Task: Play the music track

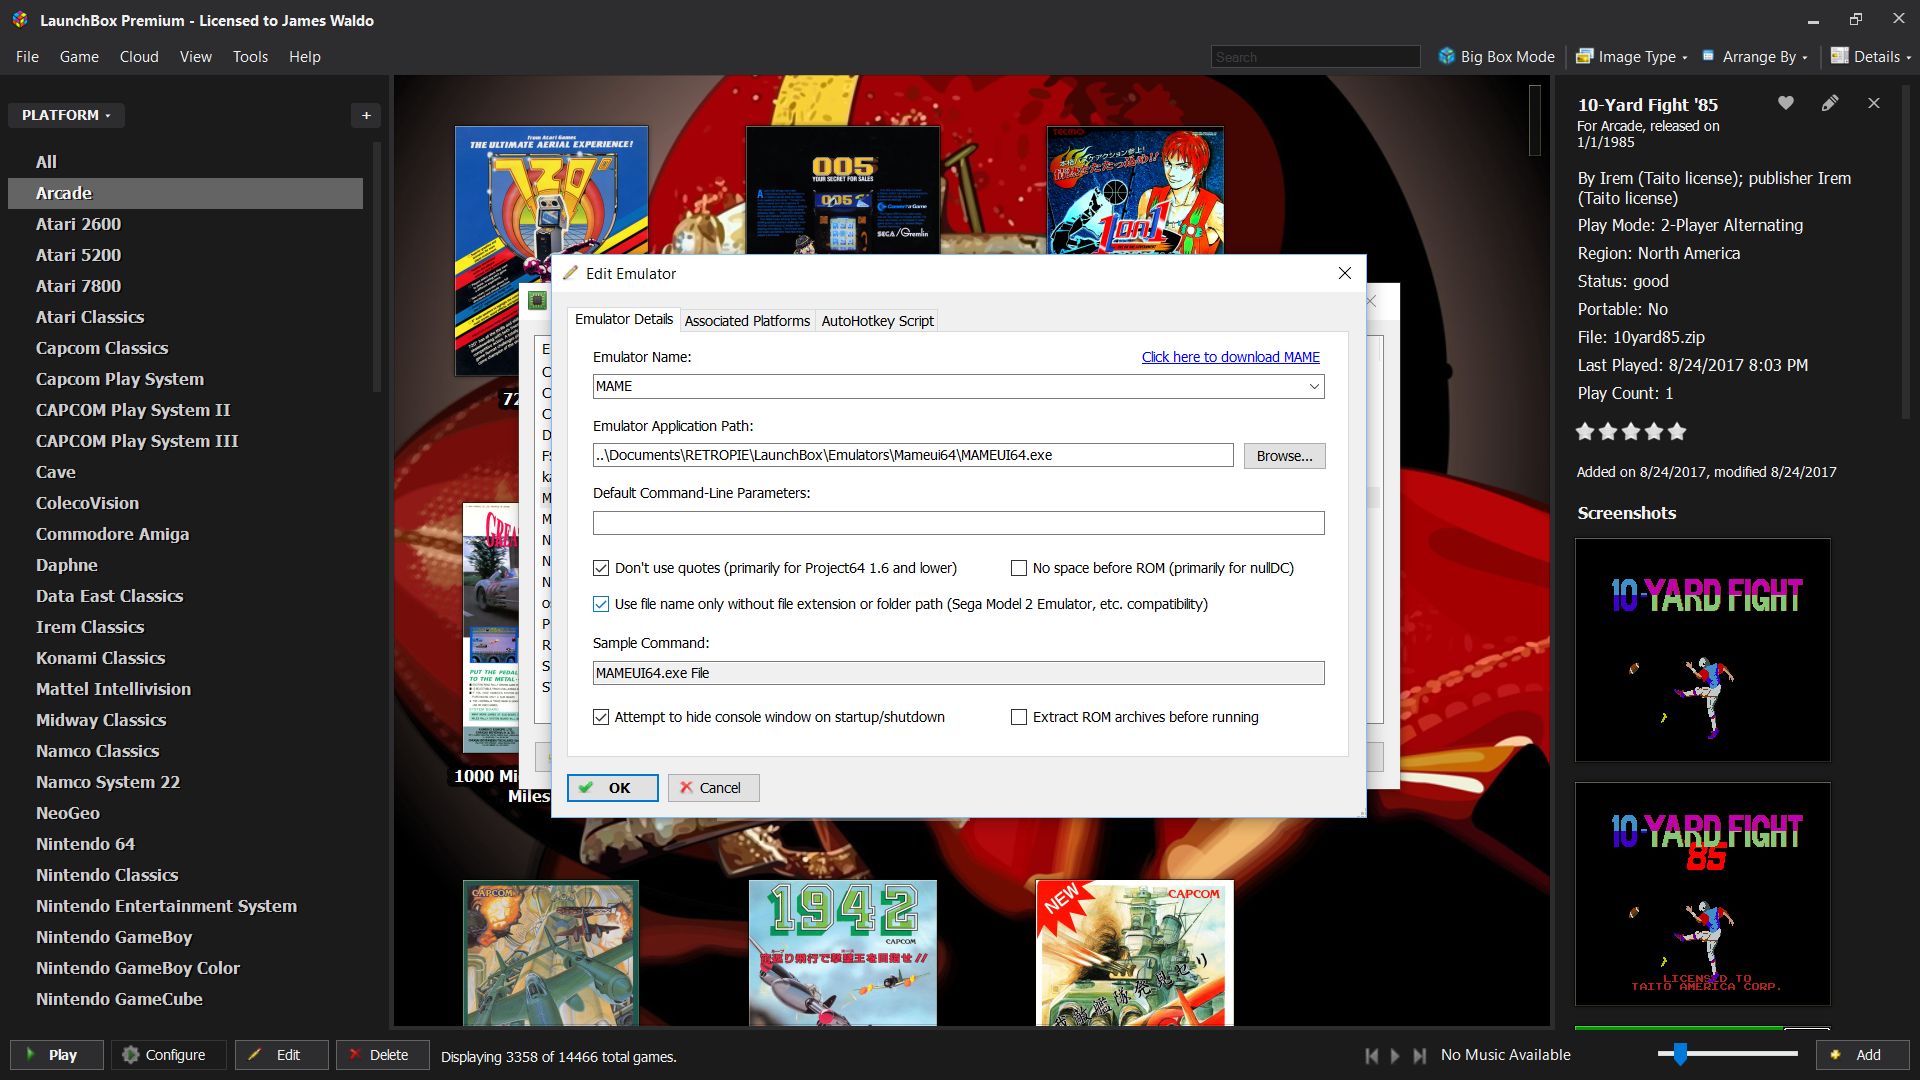Action: pyautogui.click(x=1395, y=1055)
